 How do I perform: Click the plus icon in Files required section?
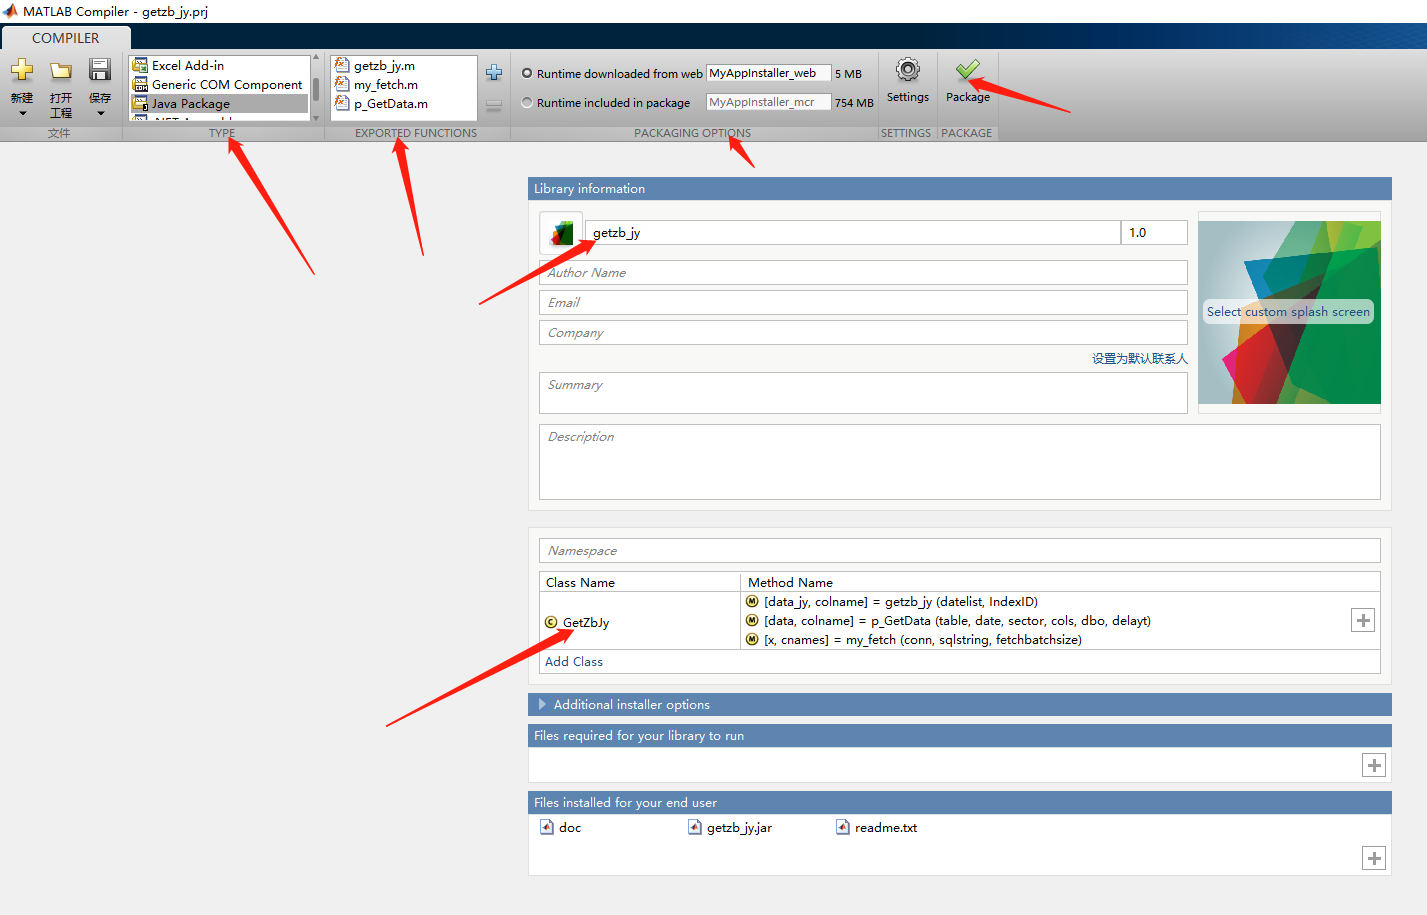(1373, 764)
